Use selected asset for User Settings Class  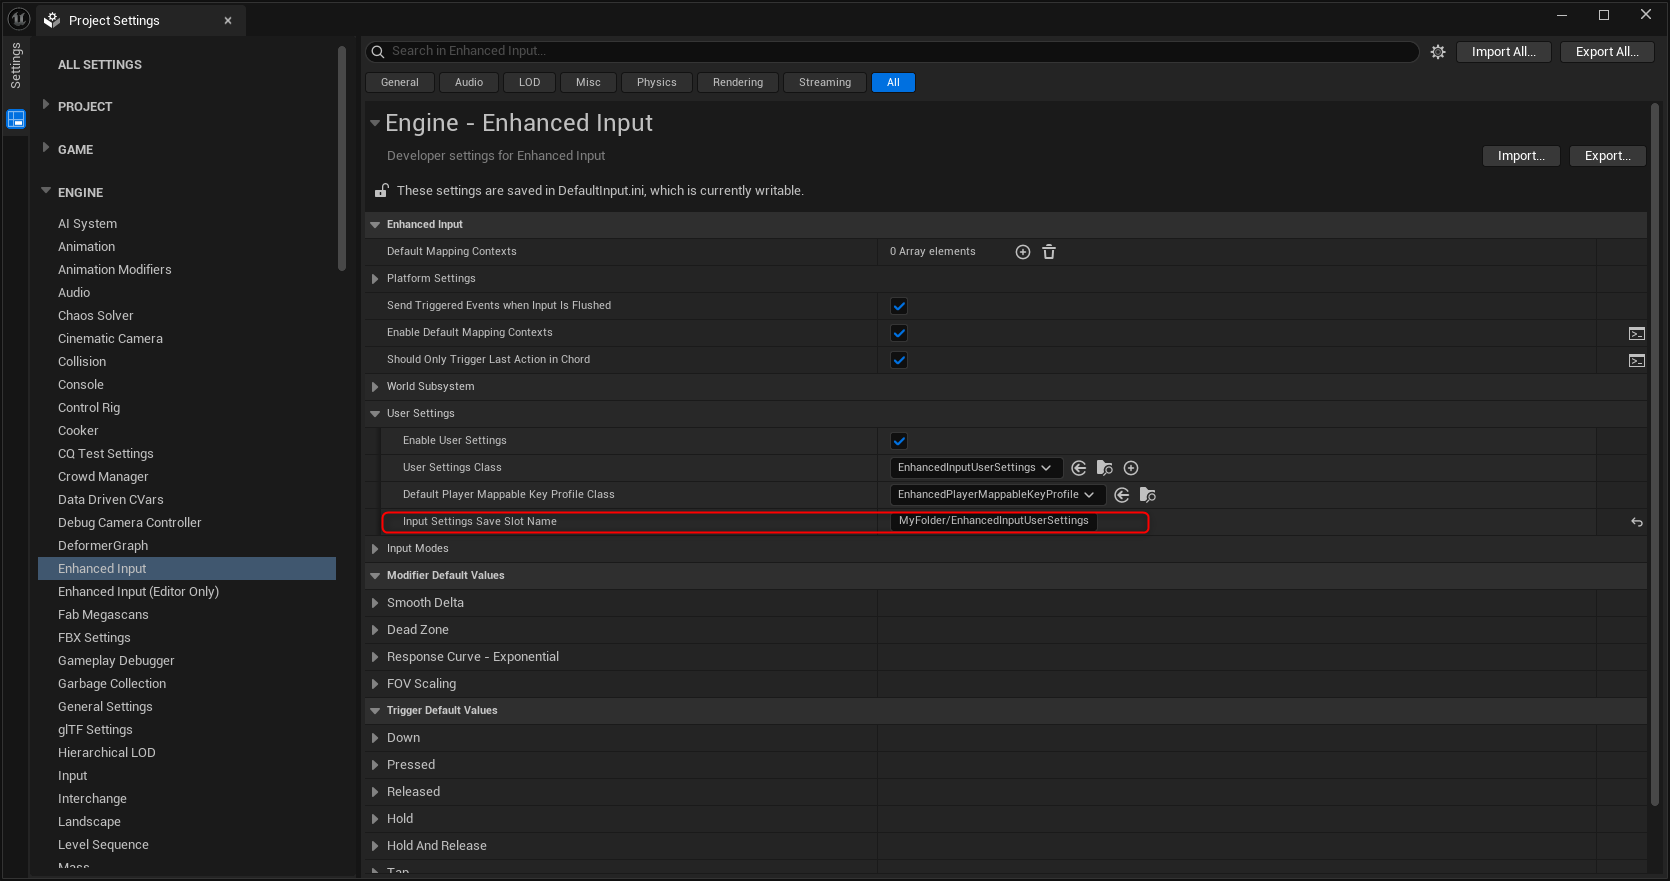coord(1079,468)
